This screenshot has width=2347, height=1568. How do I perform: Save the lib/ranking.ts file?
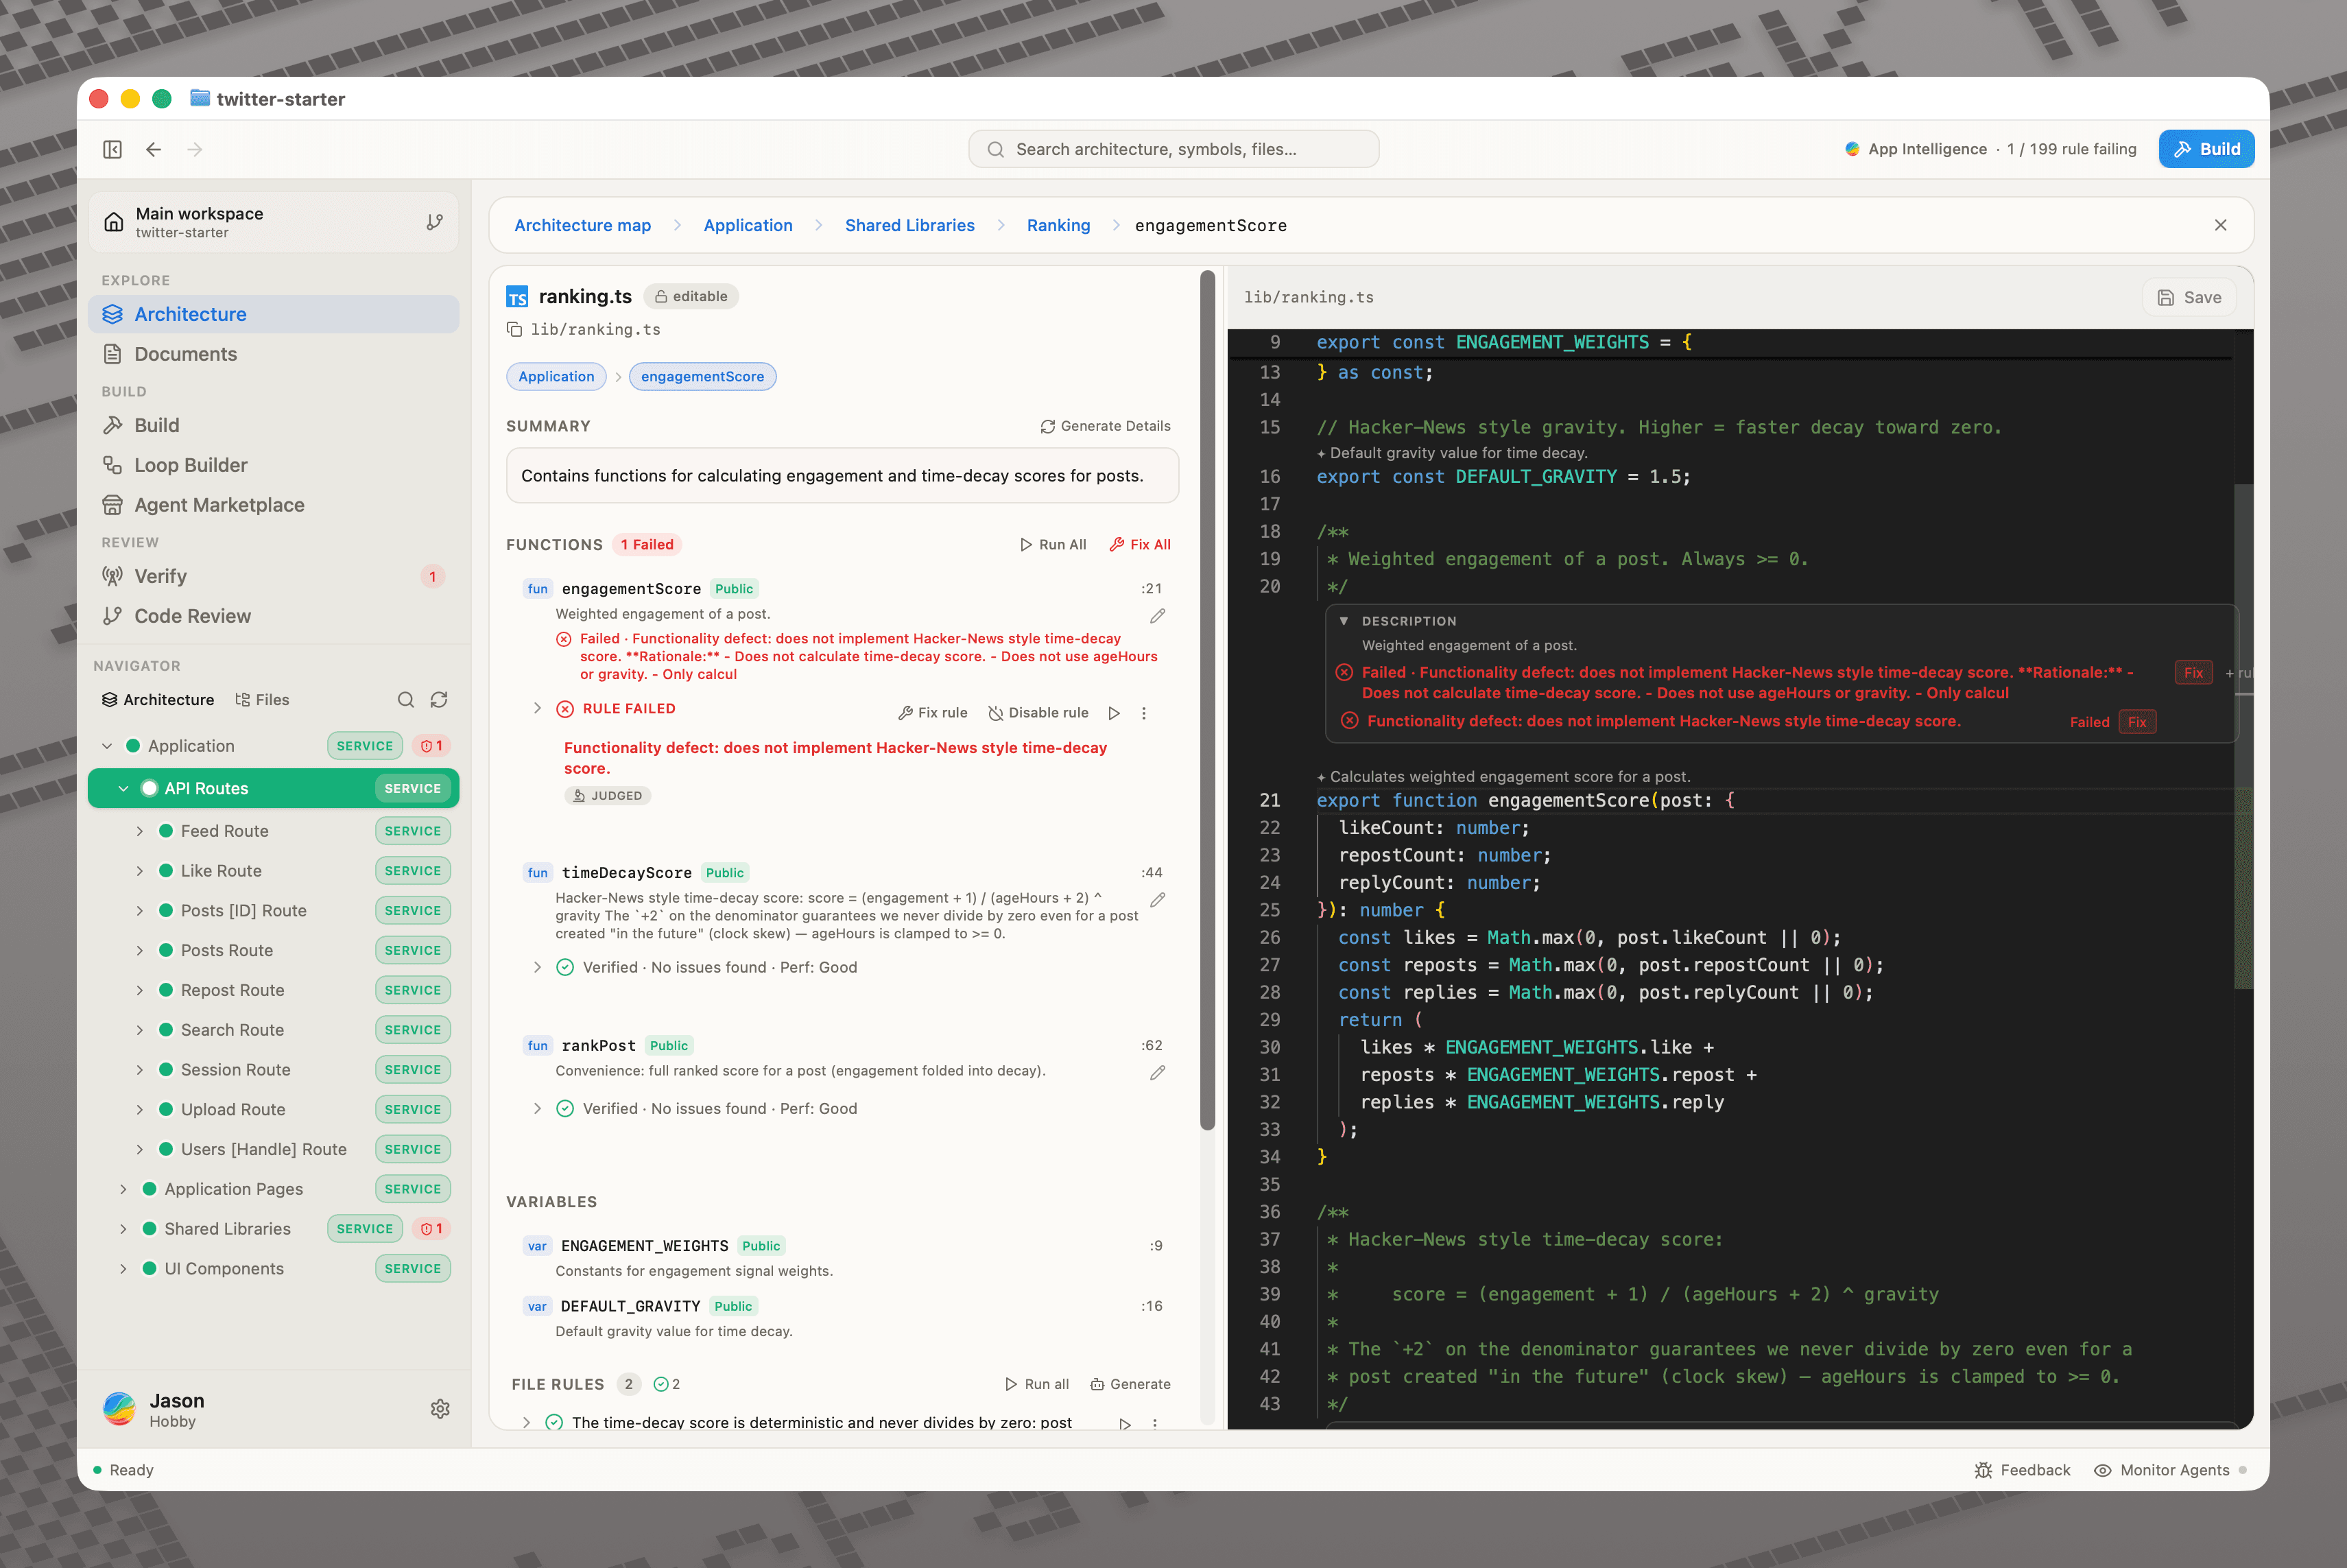2189,297
